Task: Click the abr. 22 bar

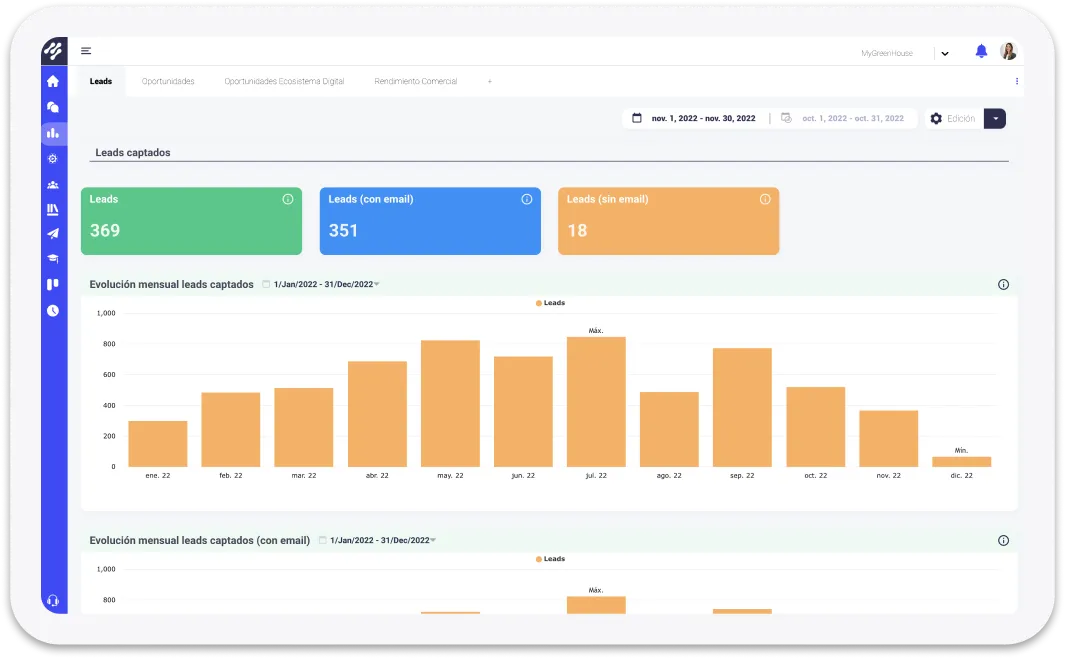Action: click(378, 414)
